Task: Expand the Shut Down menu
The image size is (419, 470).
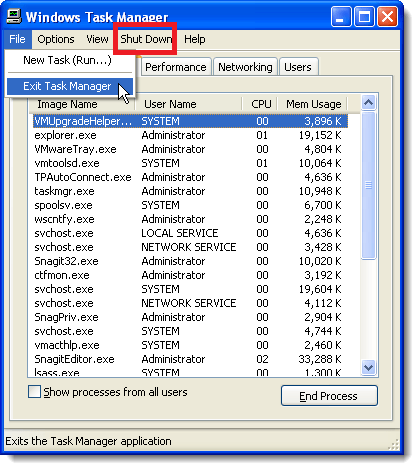Action: (146, 39)
